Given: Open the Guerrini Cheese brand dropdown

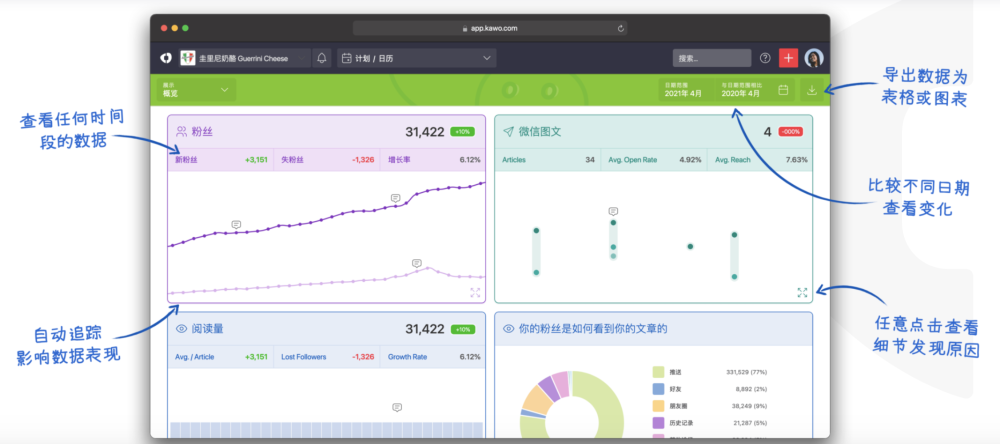Looking at the screenshot, I should pos(244,58).
